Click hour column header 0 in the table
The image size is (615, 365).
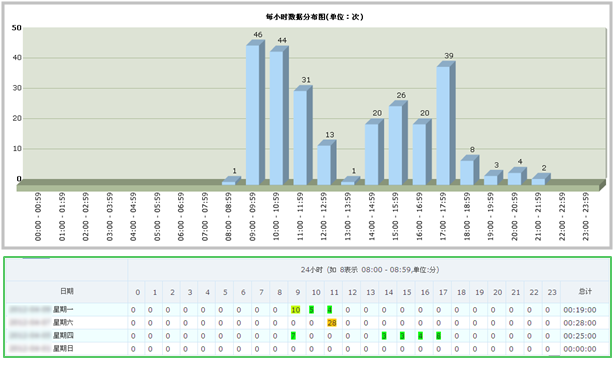coord(138,292)
